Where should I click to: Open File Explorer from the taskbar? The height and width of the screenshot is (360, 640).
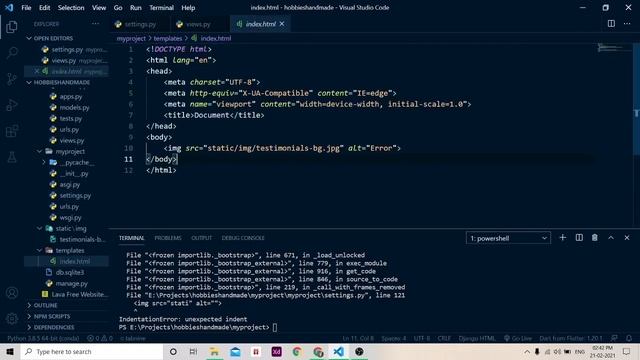point(214,351)
